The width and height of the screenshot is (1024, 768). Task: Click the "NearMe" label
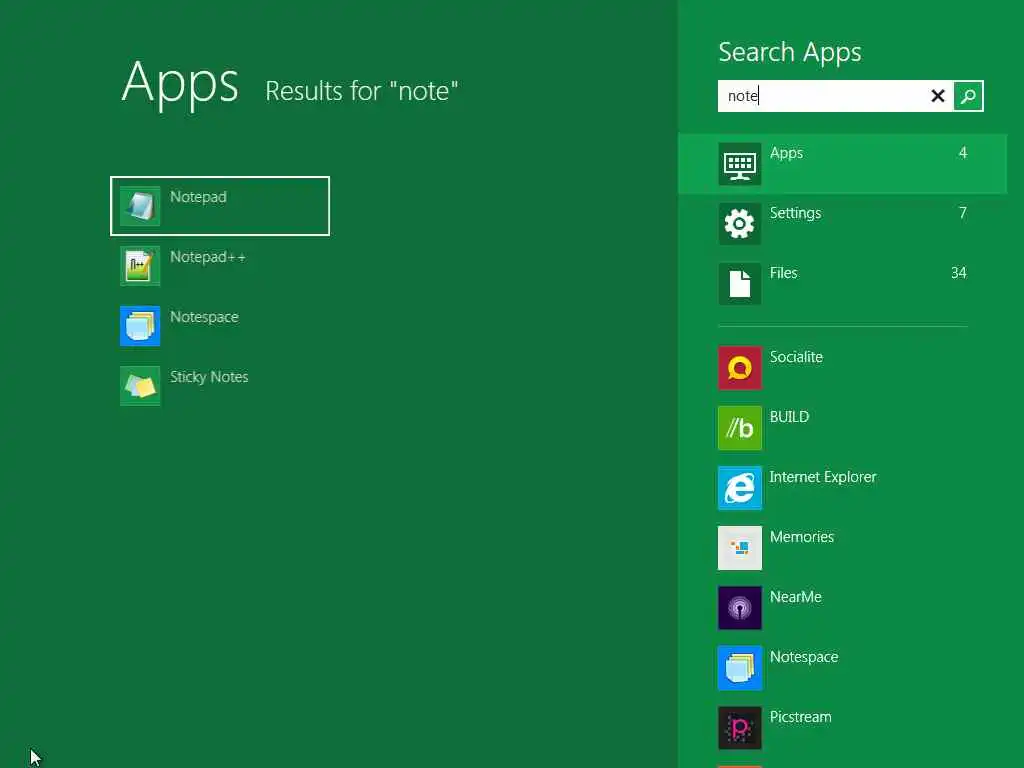[x=795, y=597]
